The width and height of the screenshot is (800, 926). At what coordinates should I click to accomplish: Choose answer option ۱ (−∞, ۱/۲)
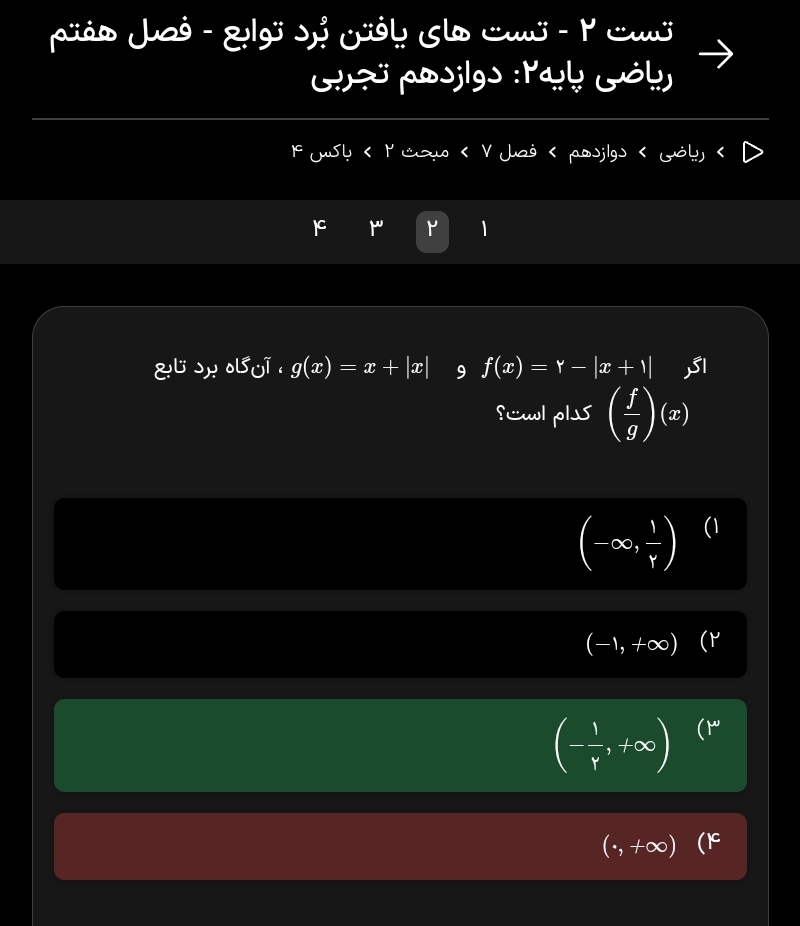(x=400, y=544)
